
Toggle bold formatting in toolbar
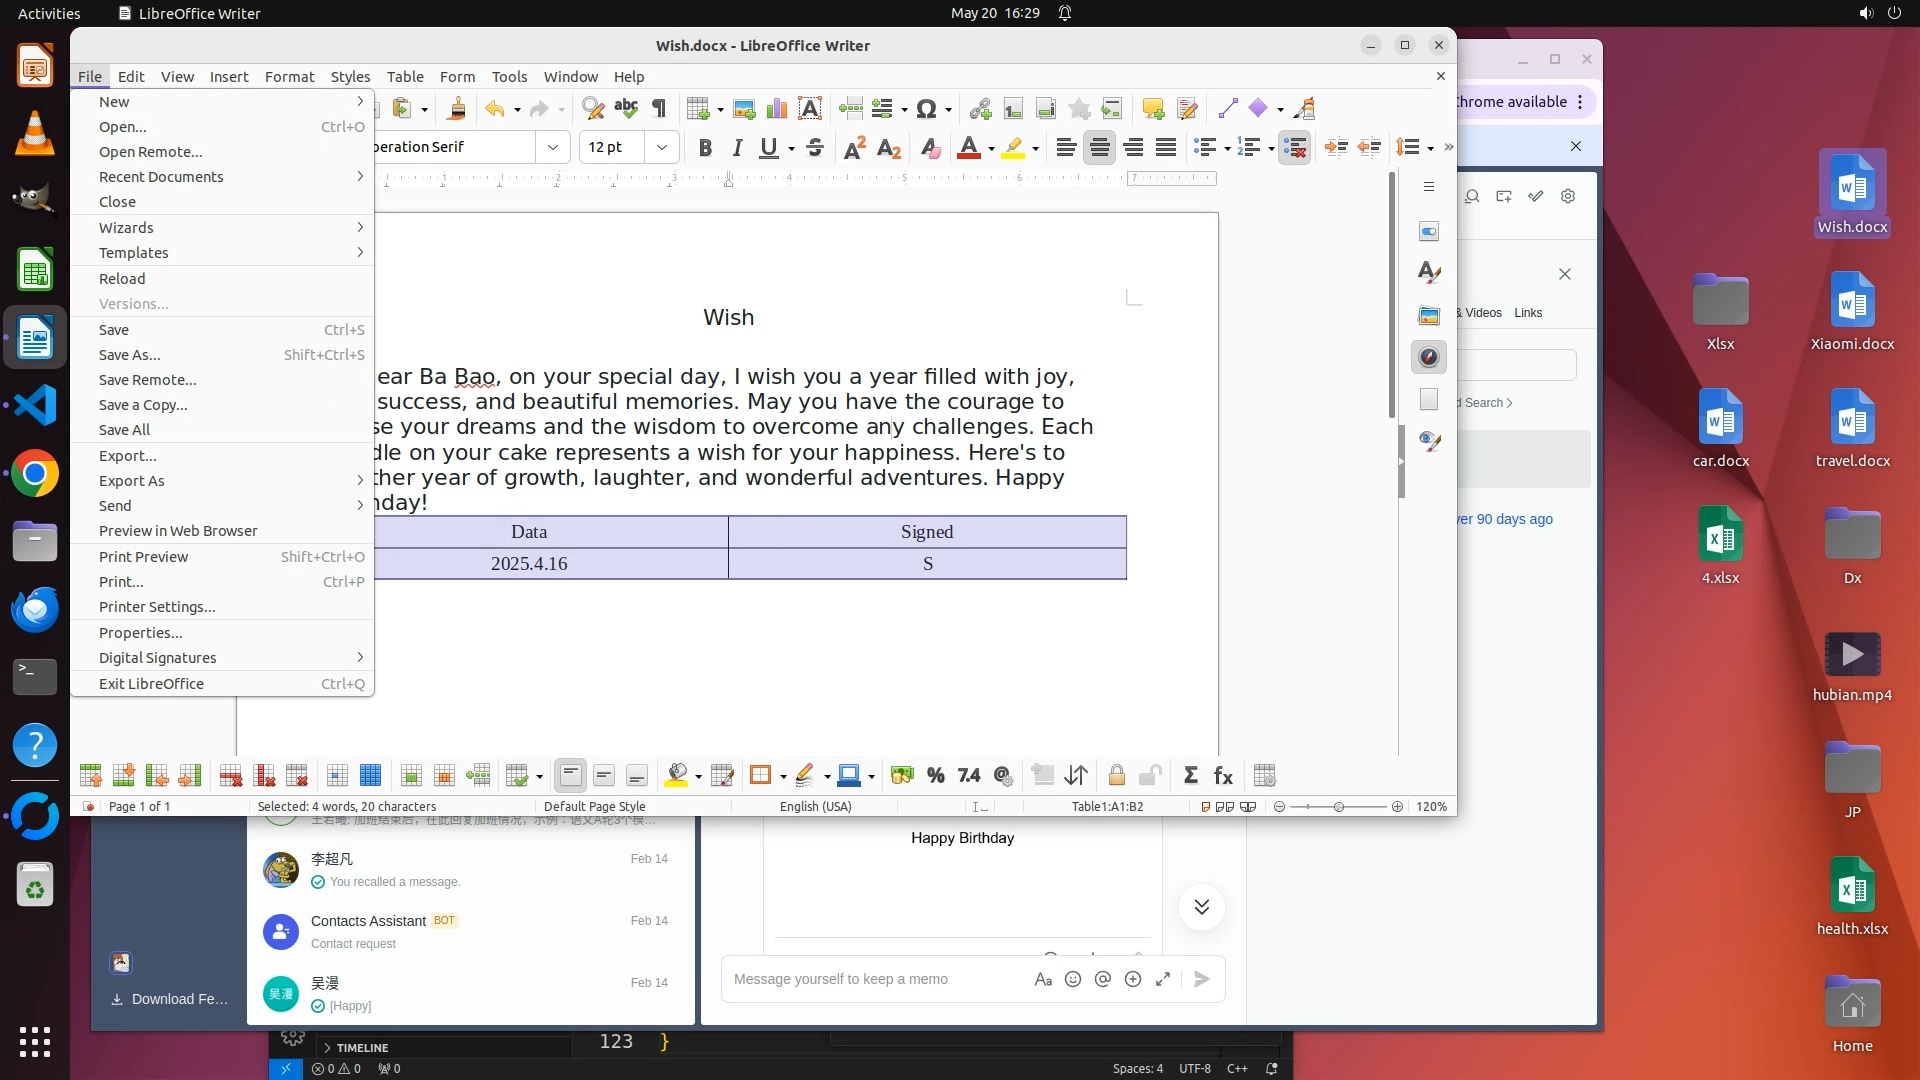[x=705, y=148]
